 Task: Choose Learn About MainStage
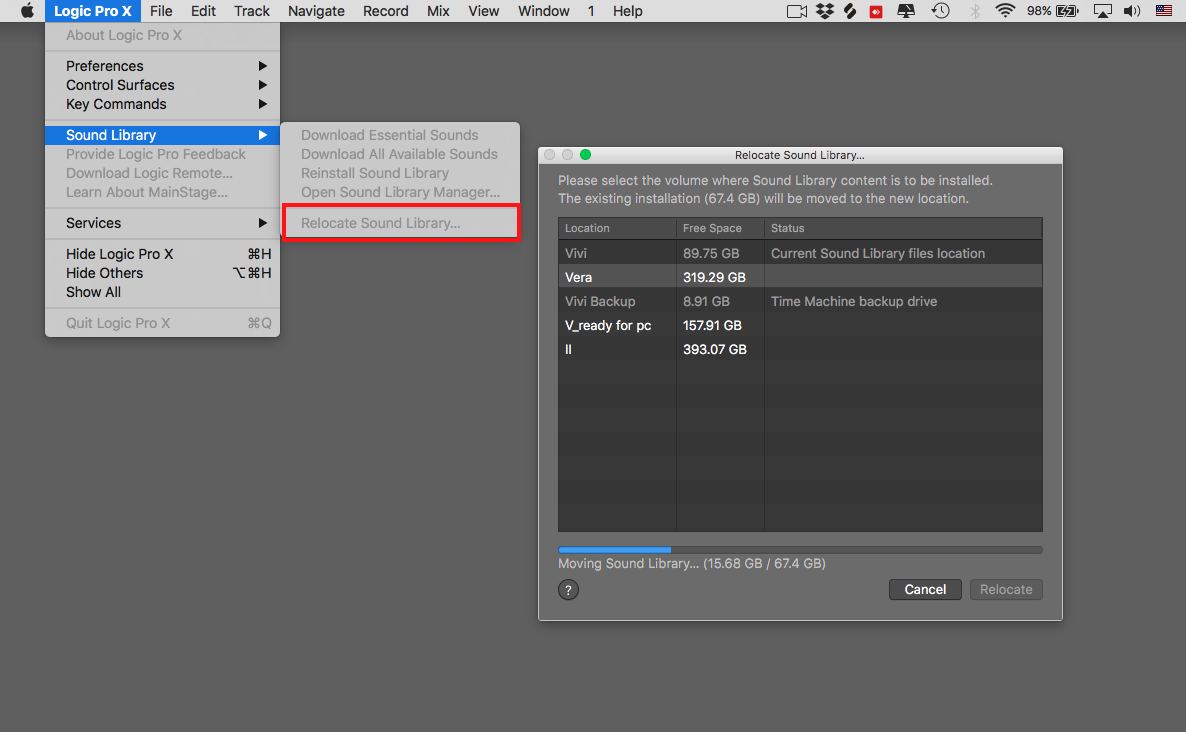(162, 192)
